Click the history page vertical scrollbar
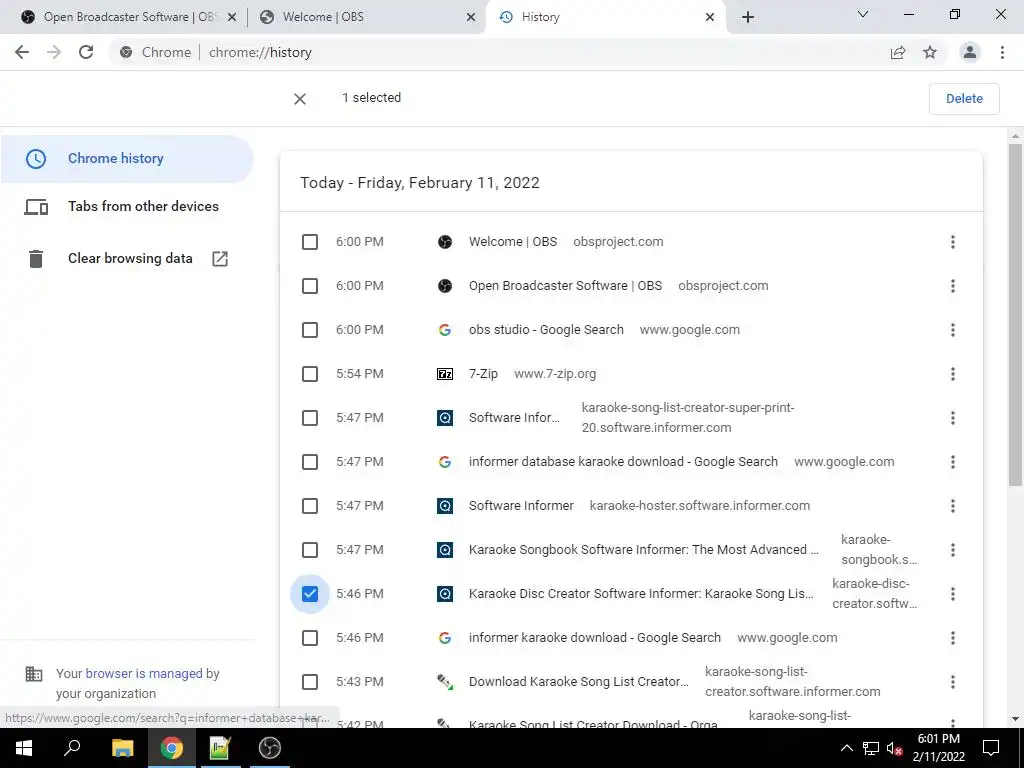The image size is (1024, 768). click(1015, 314)
